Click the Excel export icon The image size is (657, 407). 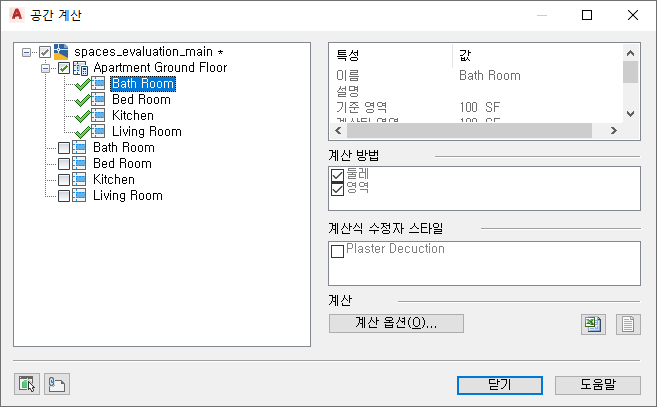click(x=593, y=324)
